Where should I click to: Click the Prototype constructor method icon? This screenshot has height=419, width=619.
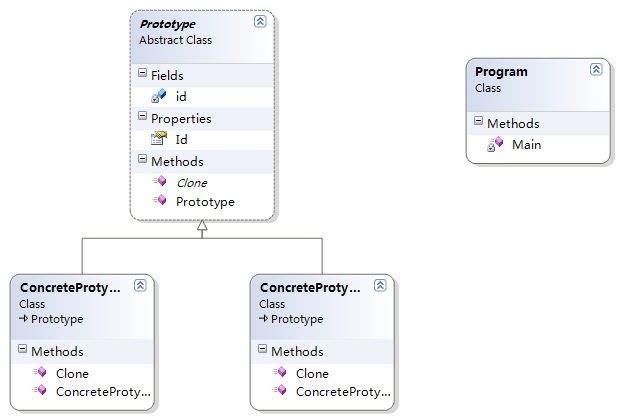(x=159, y=200)
